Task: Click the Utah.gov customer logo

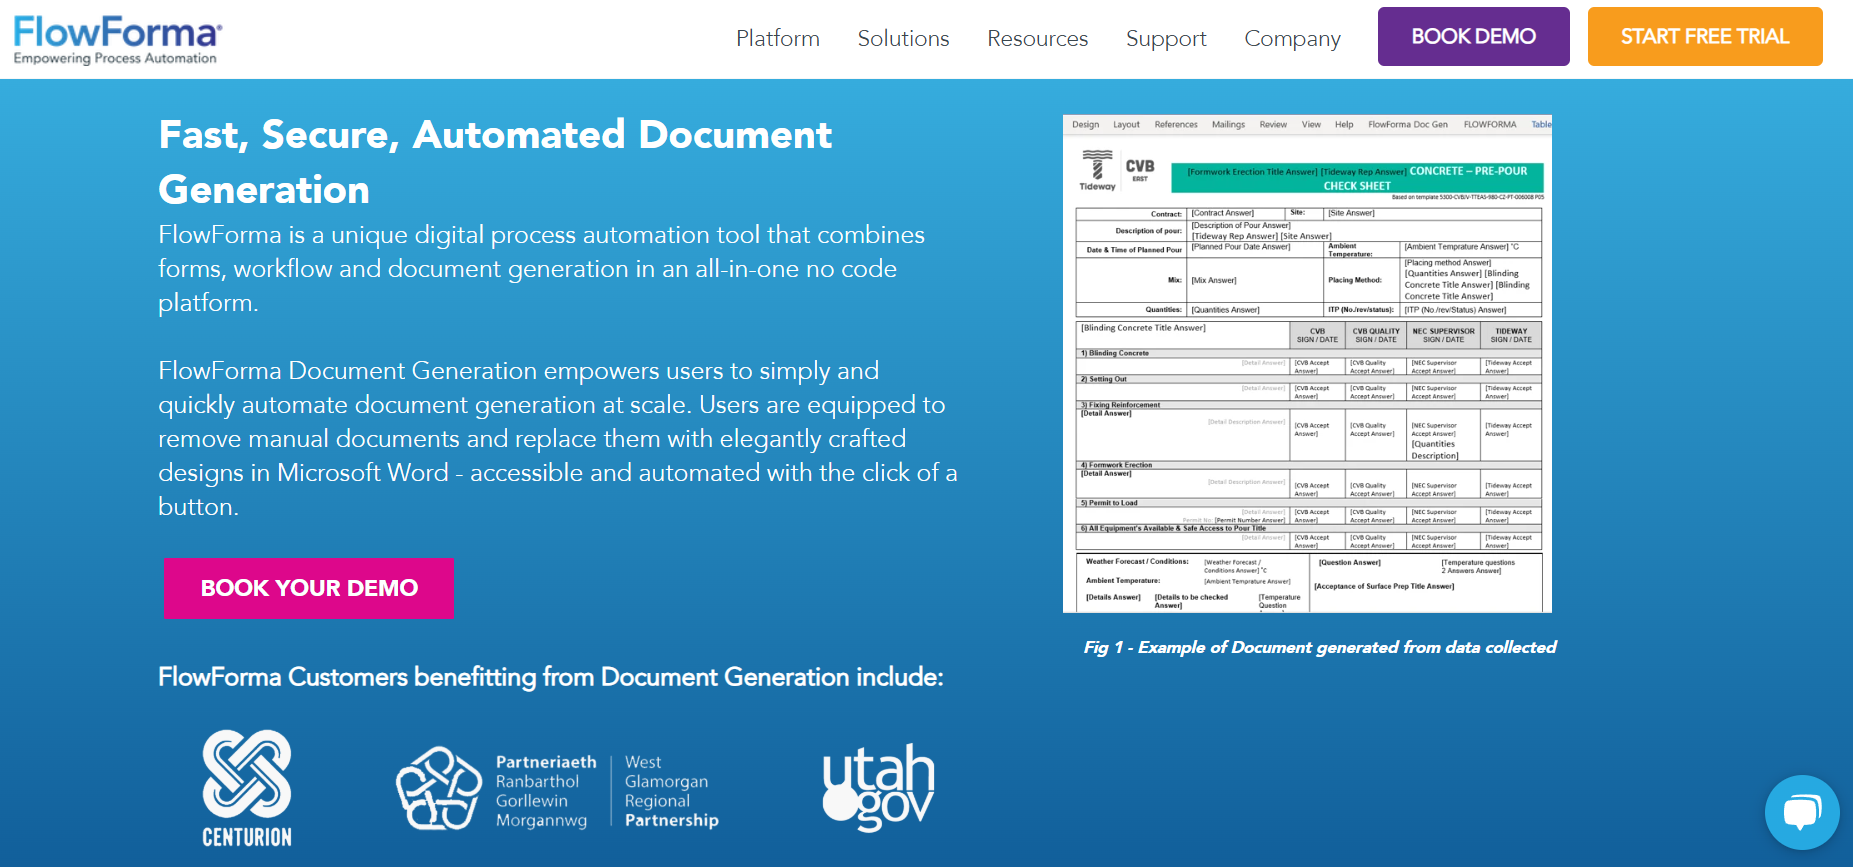Action: coord(878,787)
